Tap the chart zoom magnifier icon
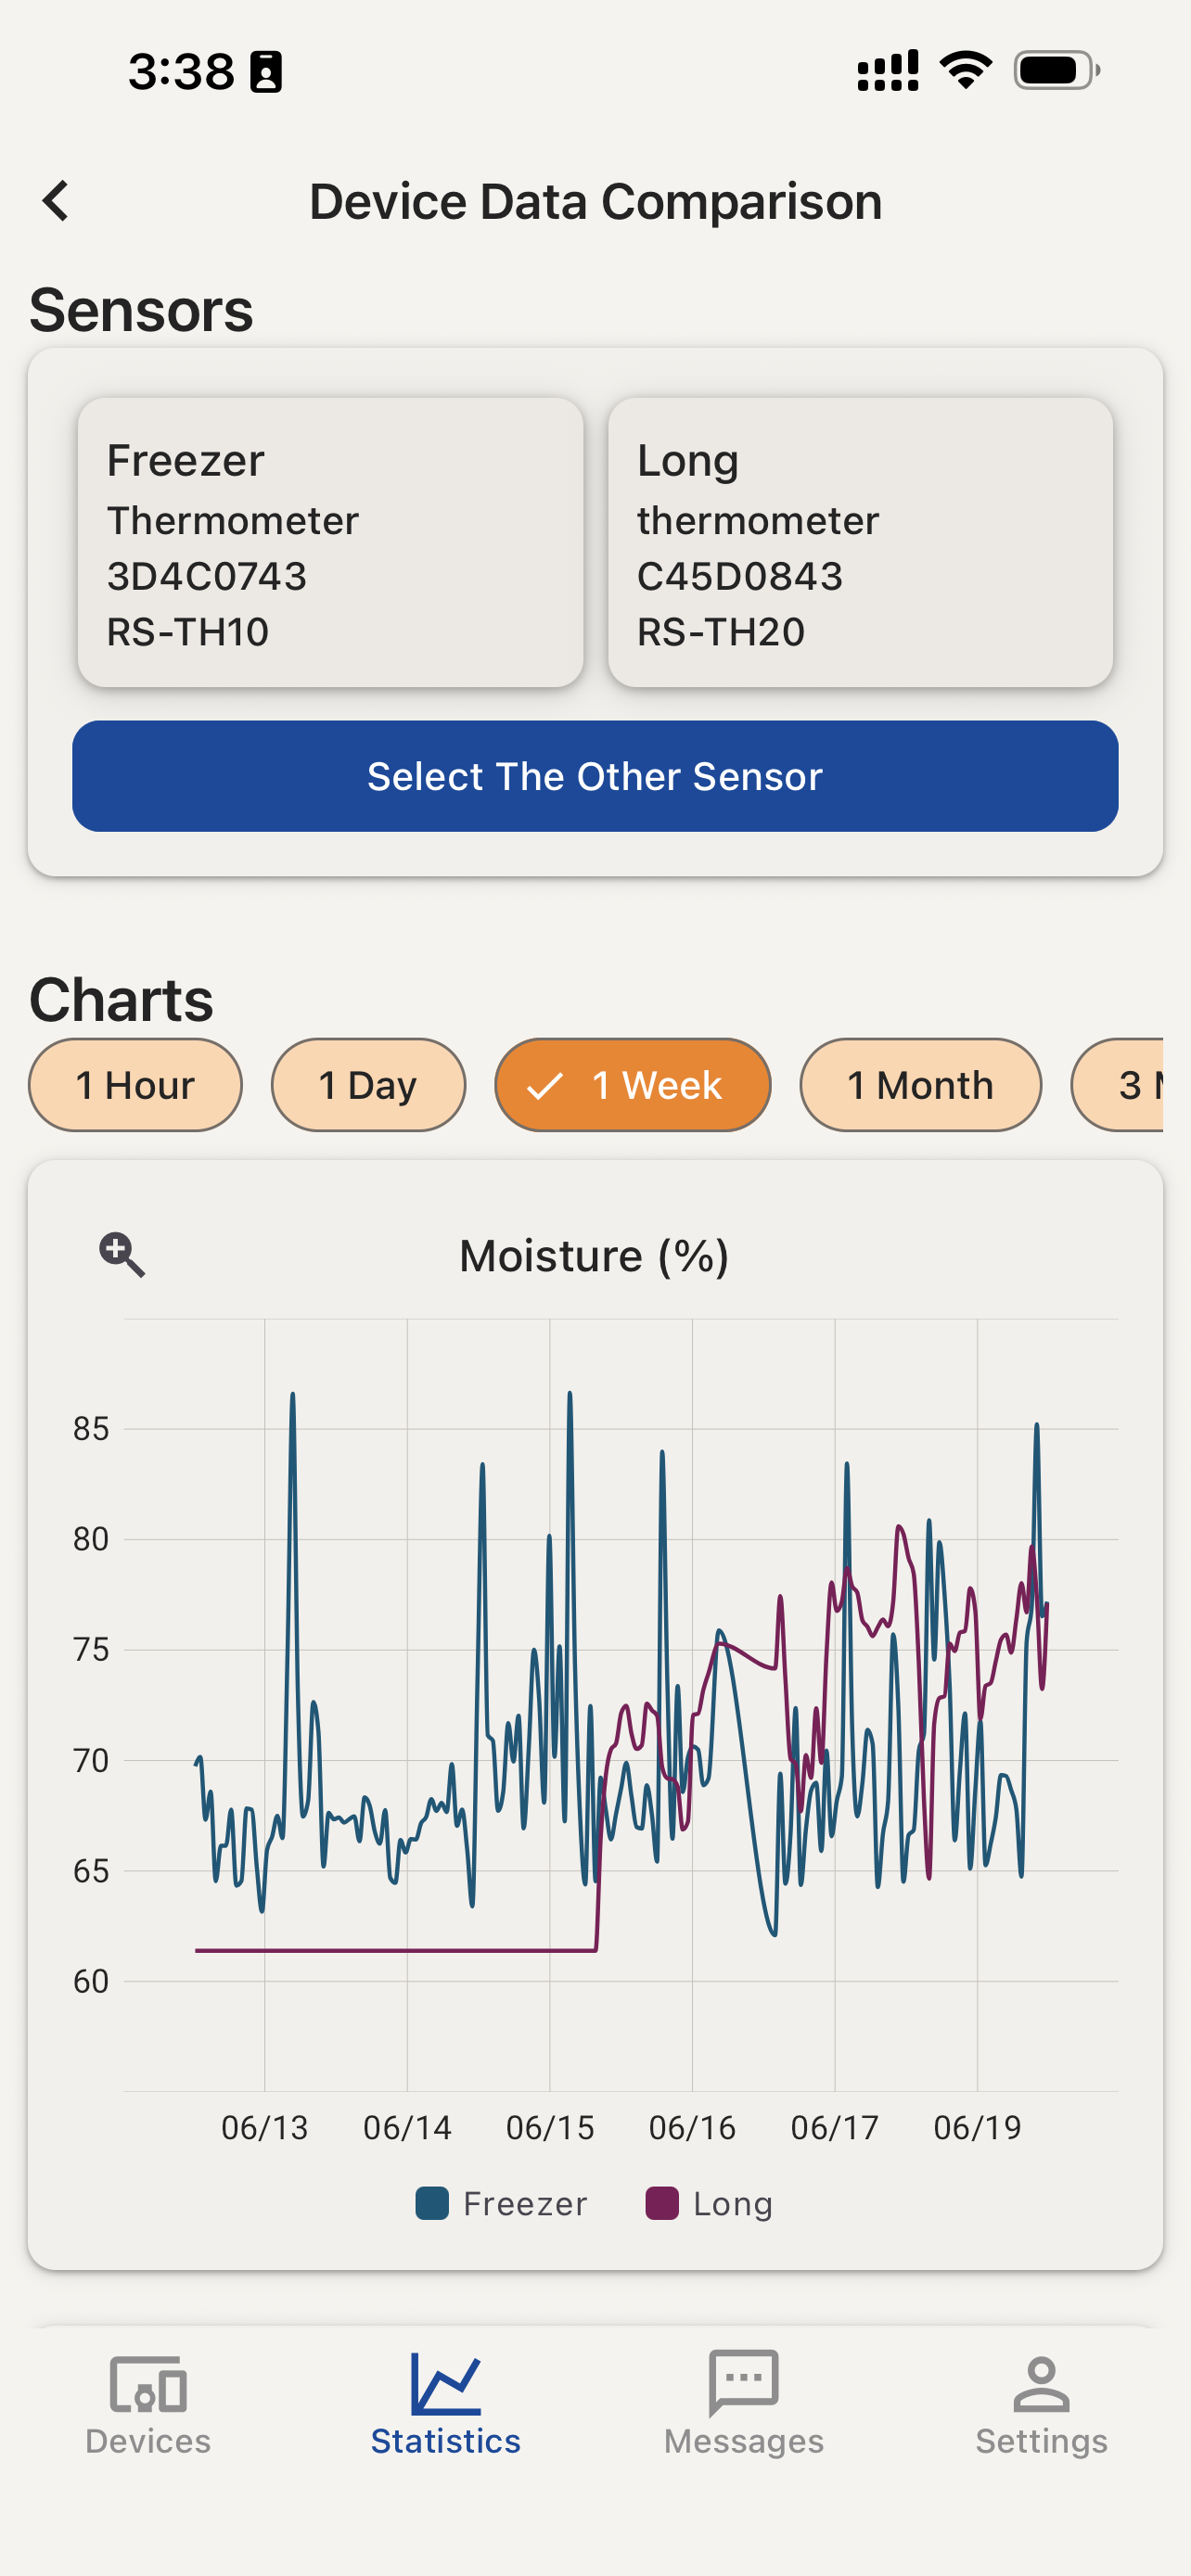This screenshot has width=1191, height=2576. click(x=122, y=1254)
